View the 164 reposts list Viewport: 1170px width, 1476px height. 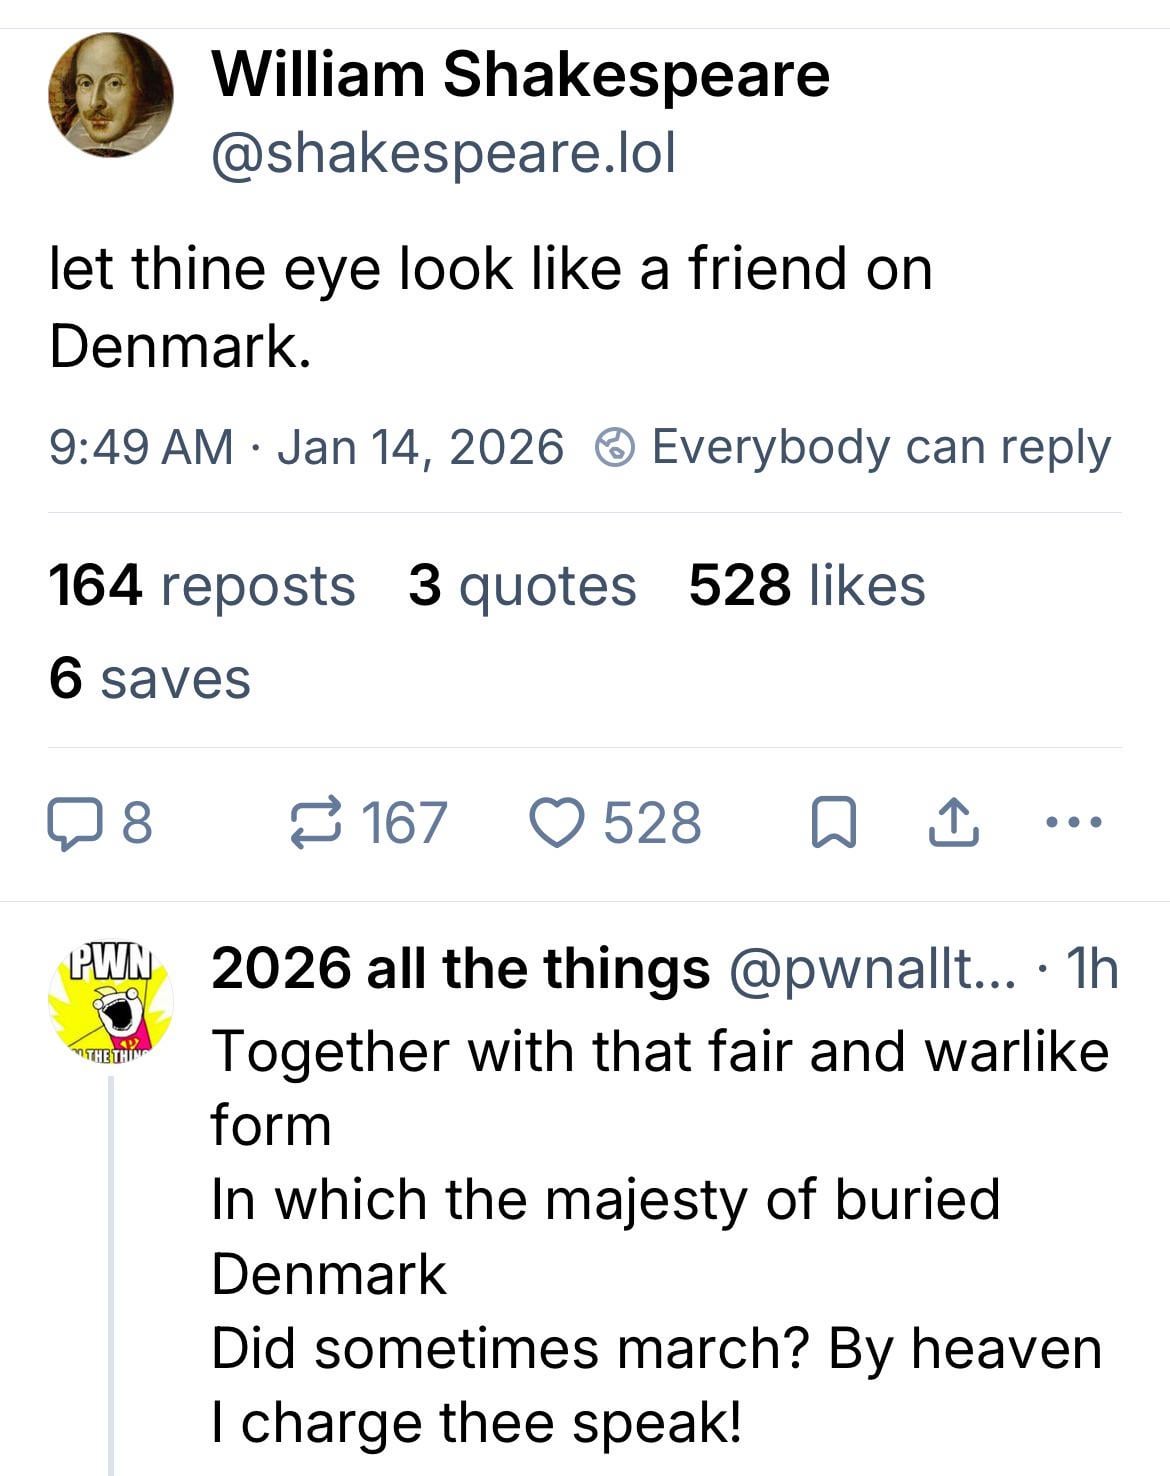point(201,585)
